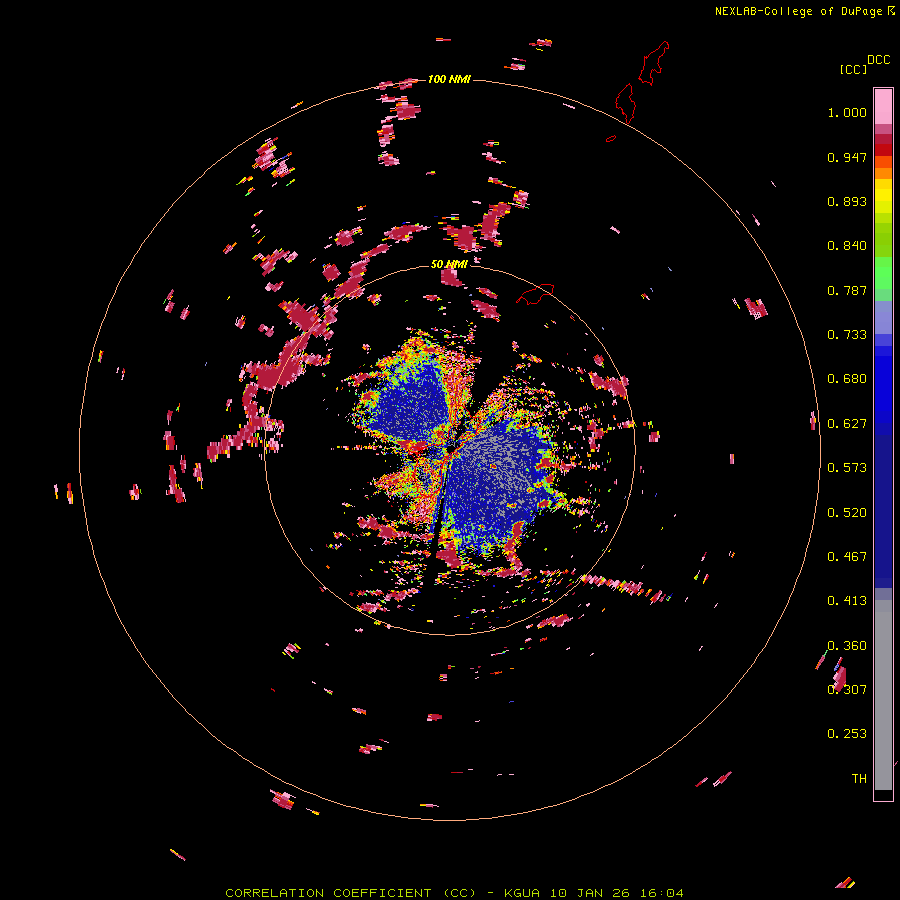Click the 0.467 scale label
Screen dimensions: 900x900
tap(847, 557)
